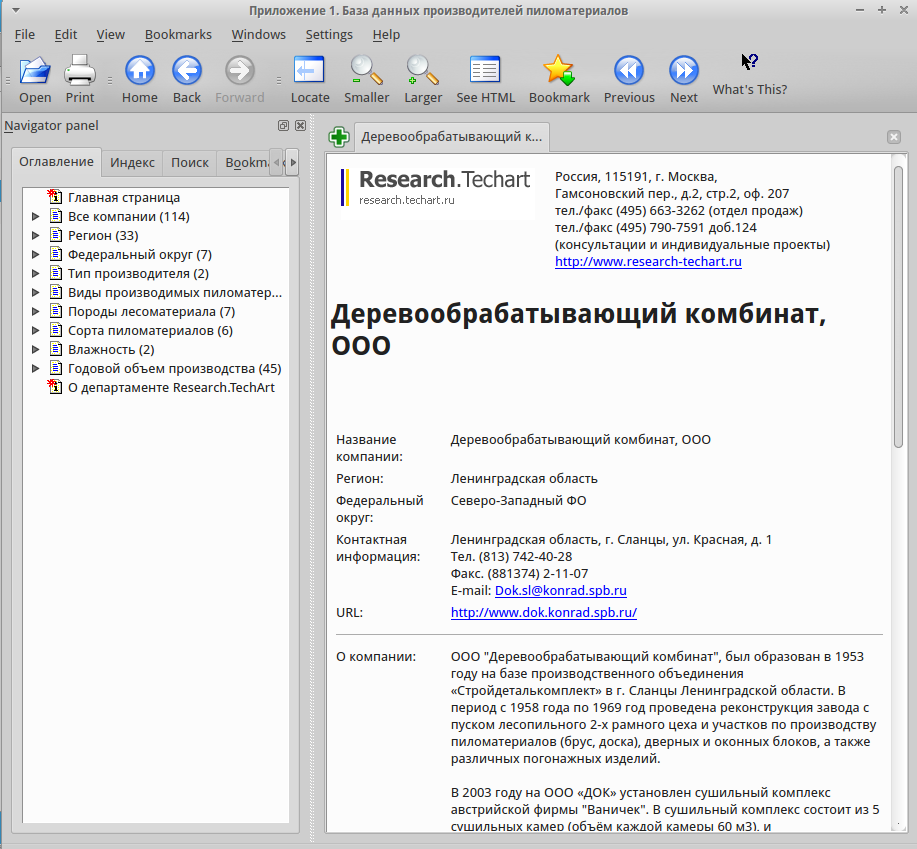The width and height of the screenshot is (917, 849).
Task: Click the document vertical scrollbar thumb
Action: tap(898, 306)
